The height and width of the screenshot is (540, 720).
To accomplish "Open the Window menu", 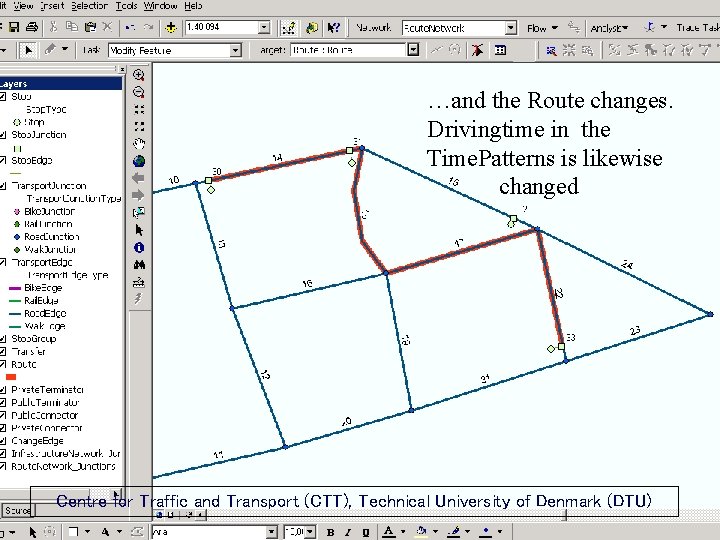I will (160, 6).
